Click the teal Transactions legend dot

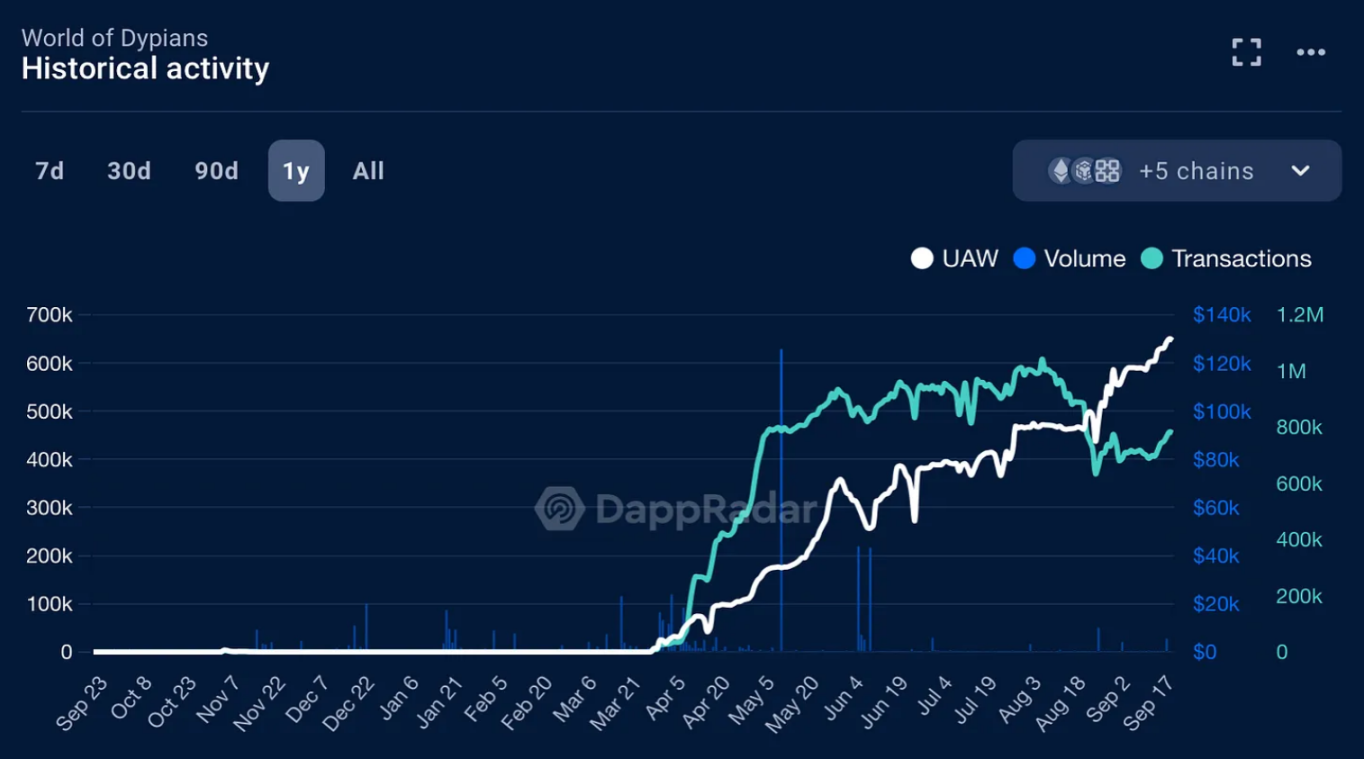(x=1152, y=259)
